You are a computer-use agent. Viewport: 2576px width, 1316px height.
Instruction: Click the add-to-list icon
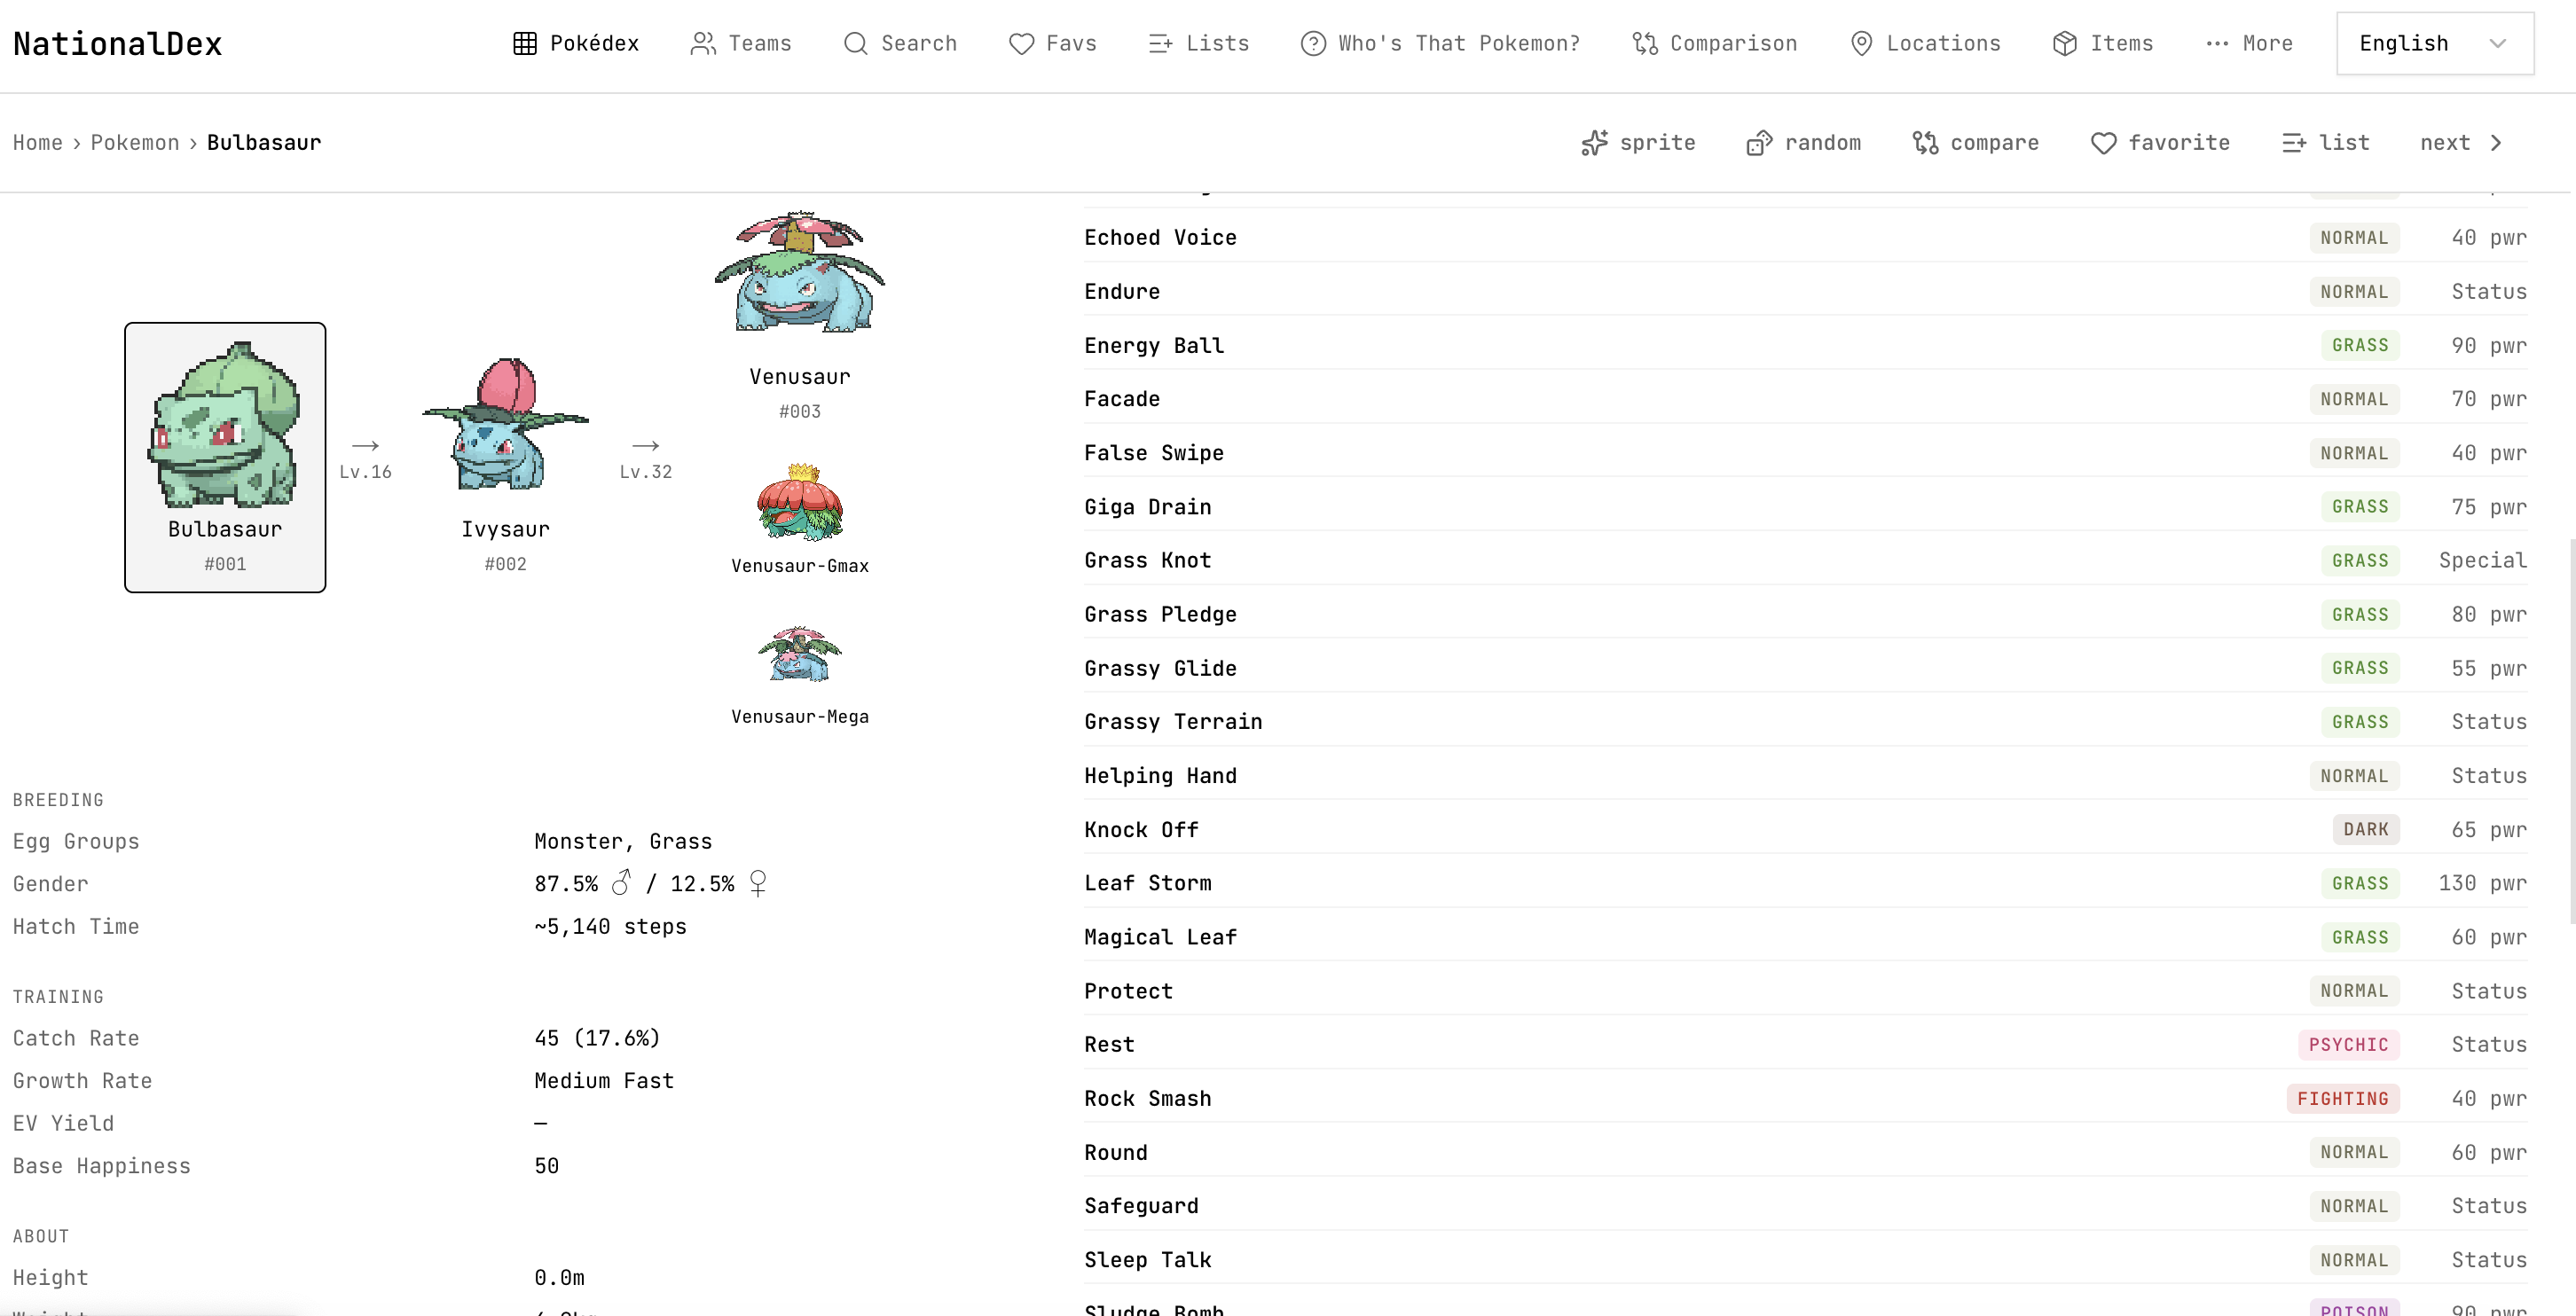(x=2294, y=143)
